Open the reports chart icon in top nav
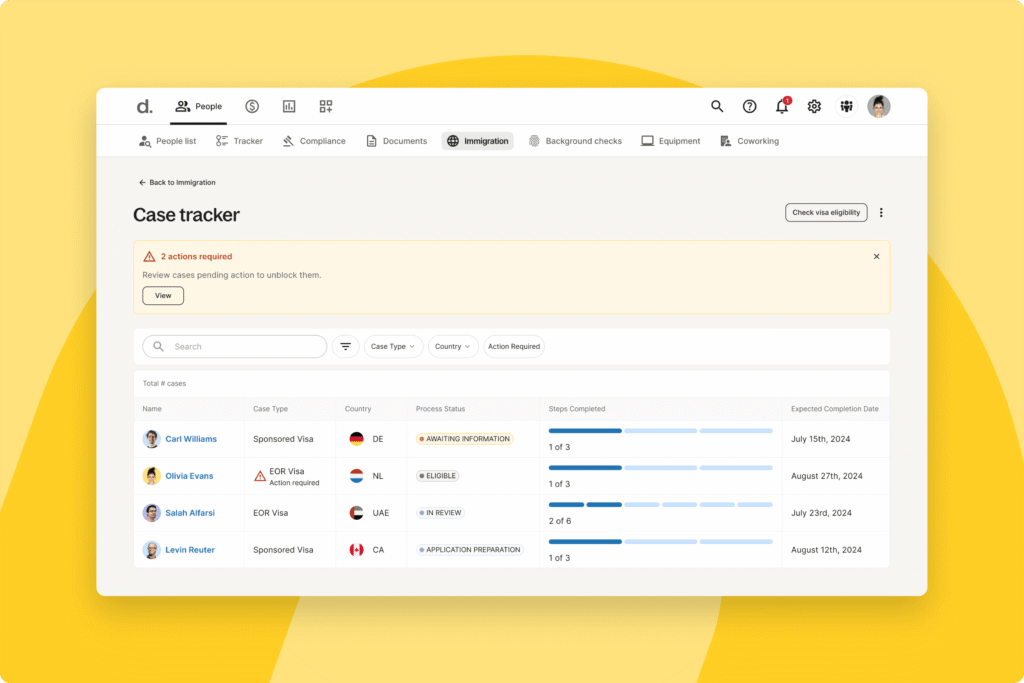This screenshot has height=683, width=1024. (x=289, y=106)
